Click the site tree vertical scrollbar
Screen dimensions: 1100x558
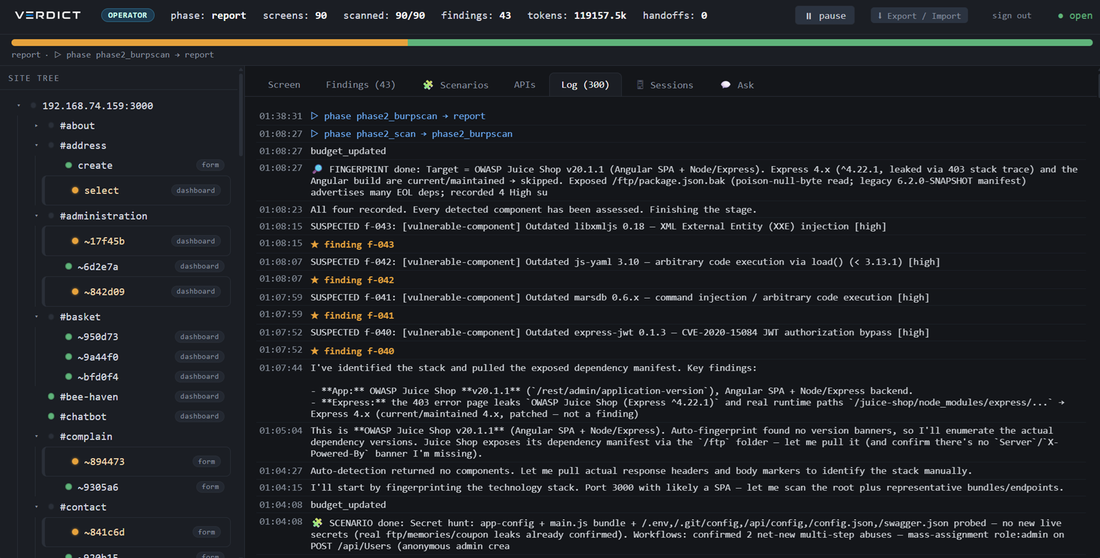(241, 112)
